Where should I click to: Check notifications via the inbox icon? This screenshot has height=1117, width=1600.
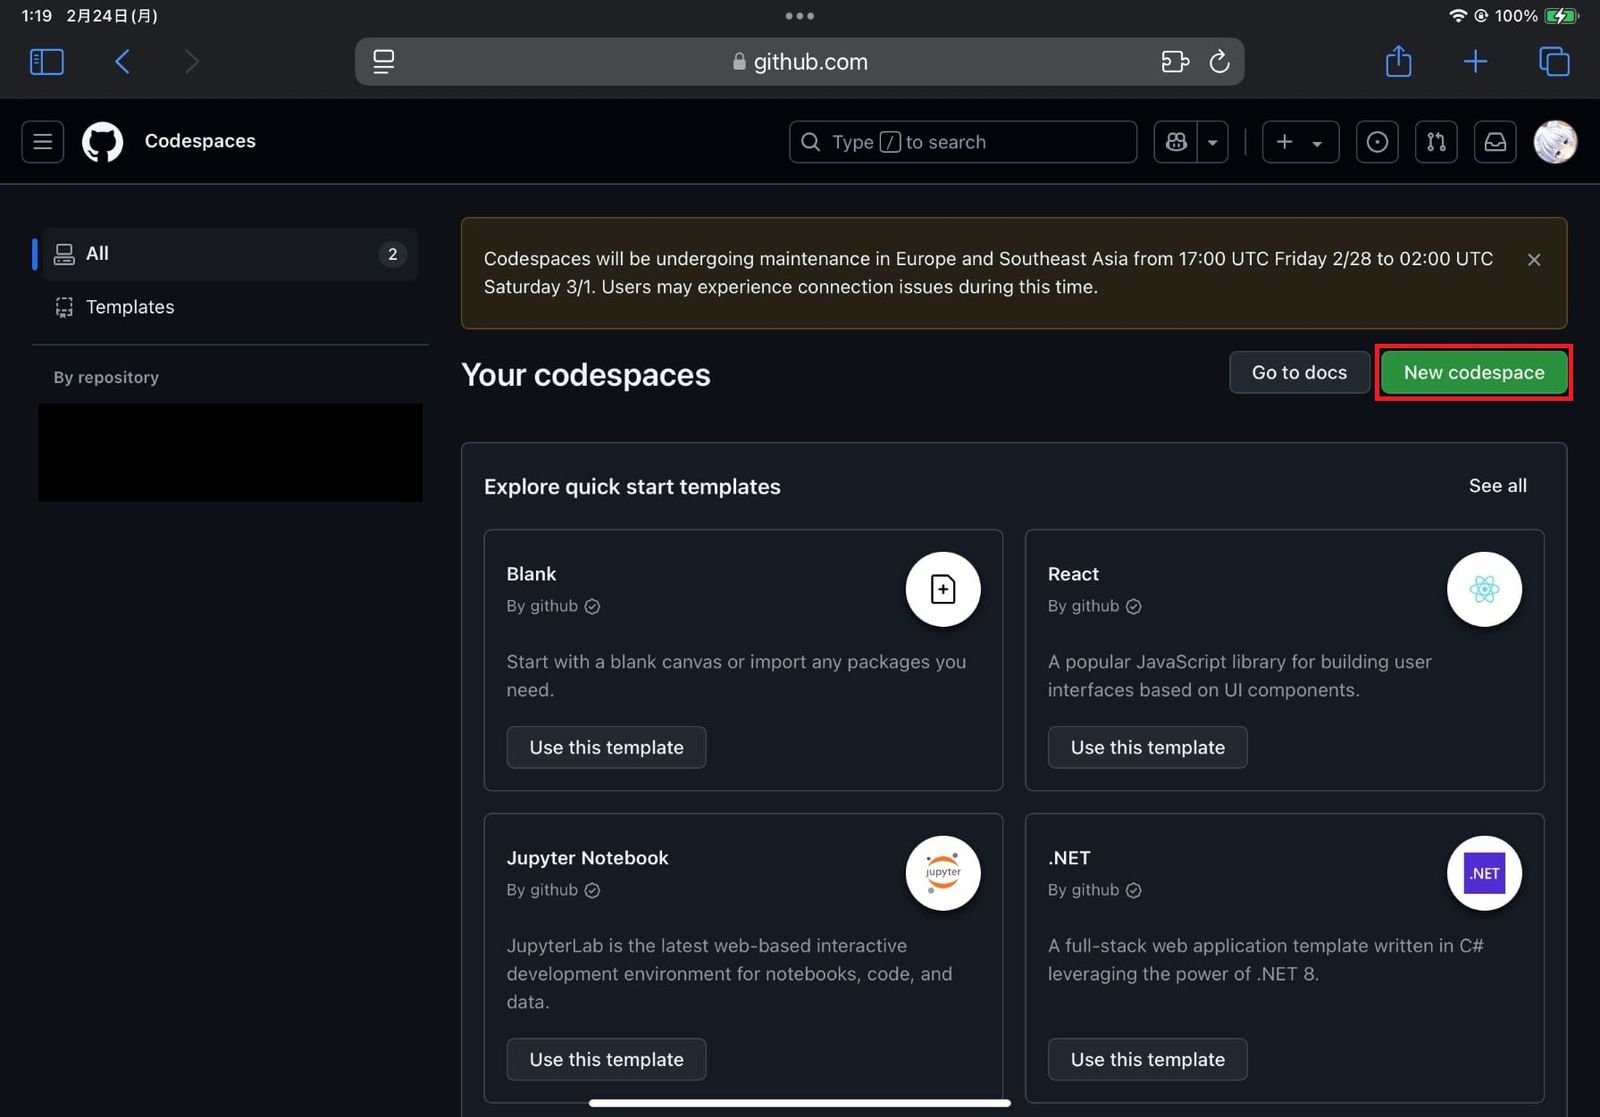pyautogui.click(x=1495, y=142)
